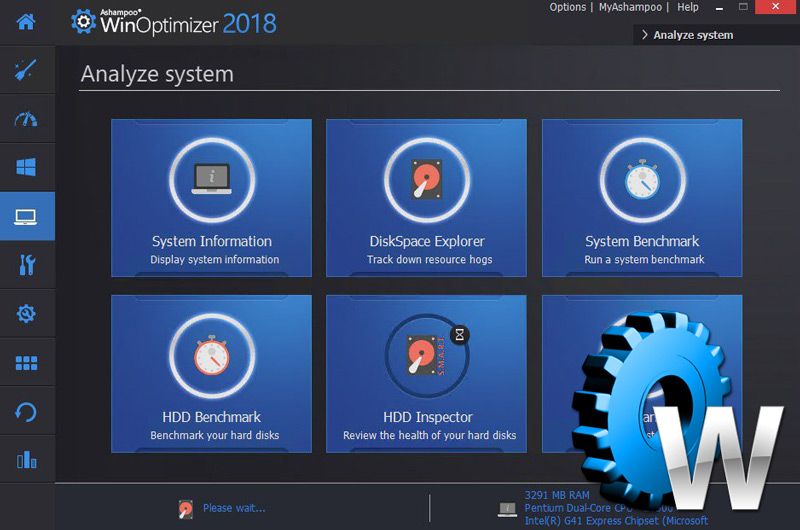
Task: Click the Analyze system breadcrumb
Action: (693, 35)
